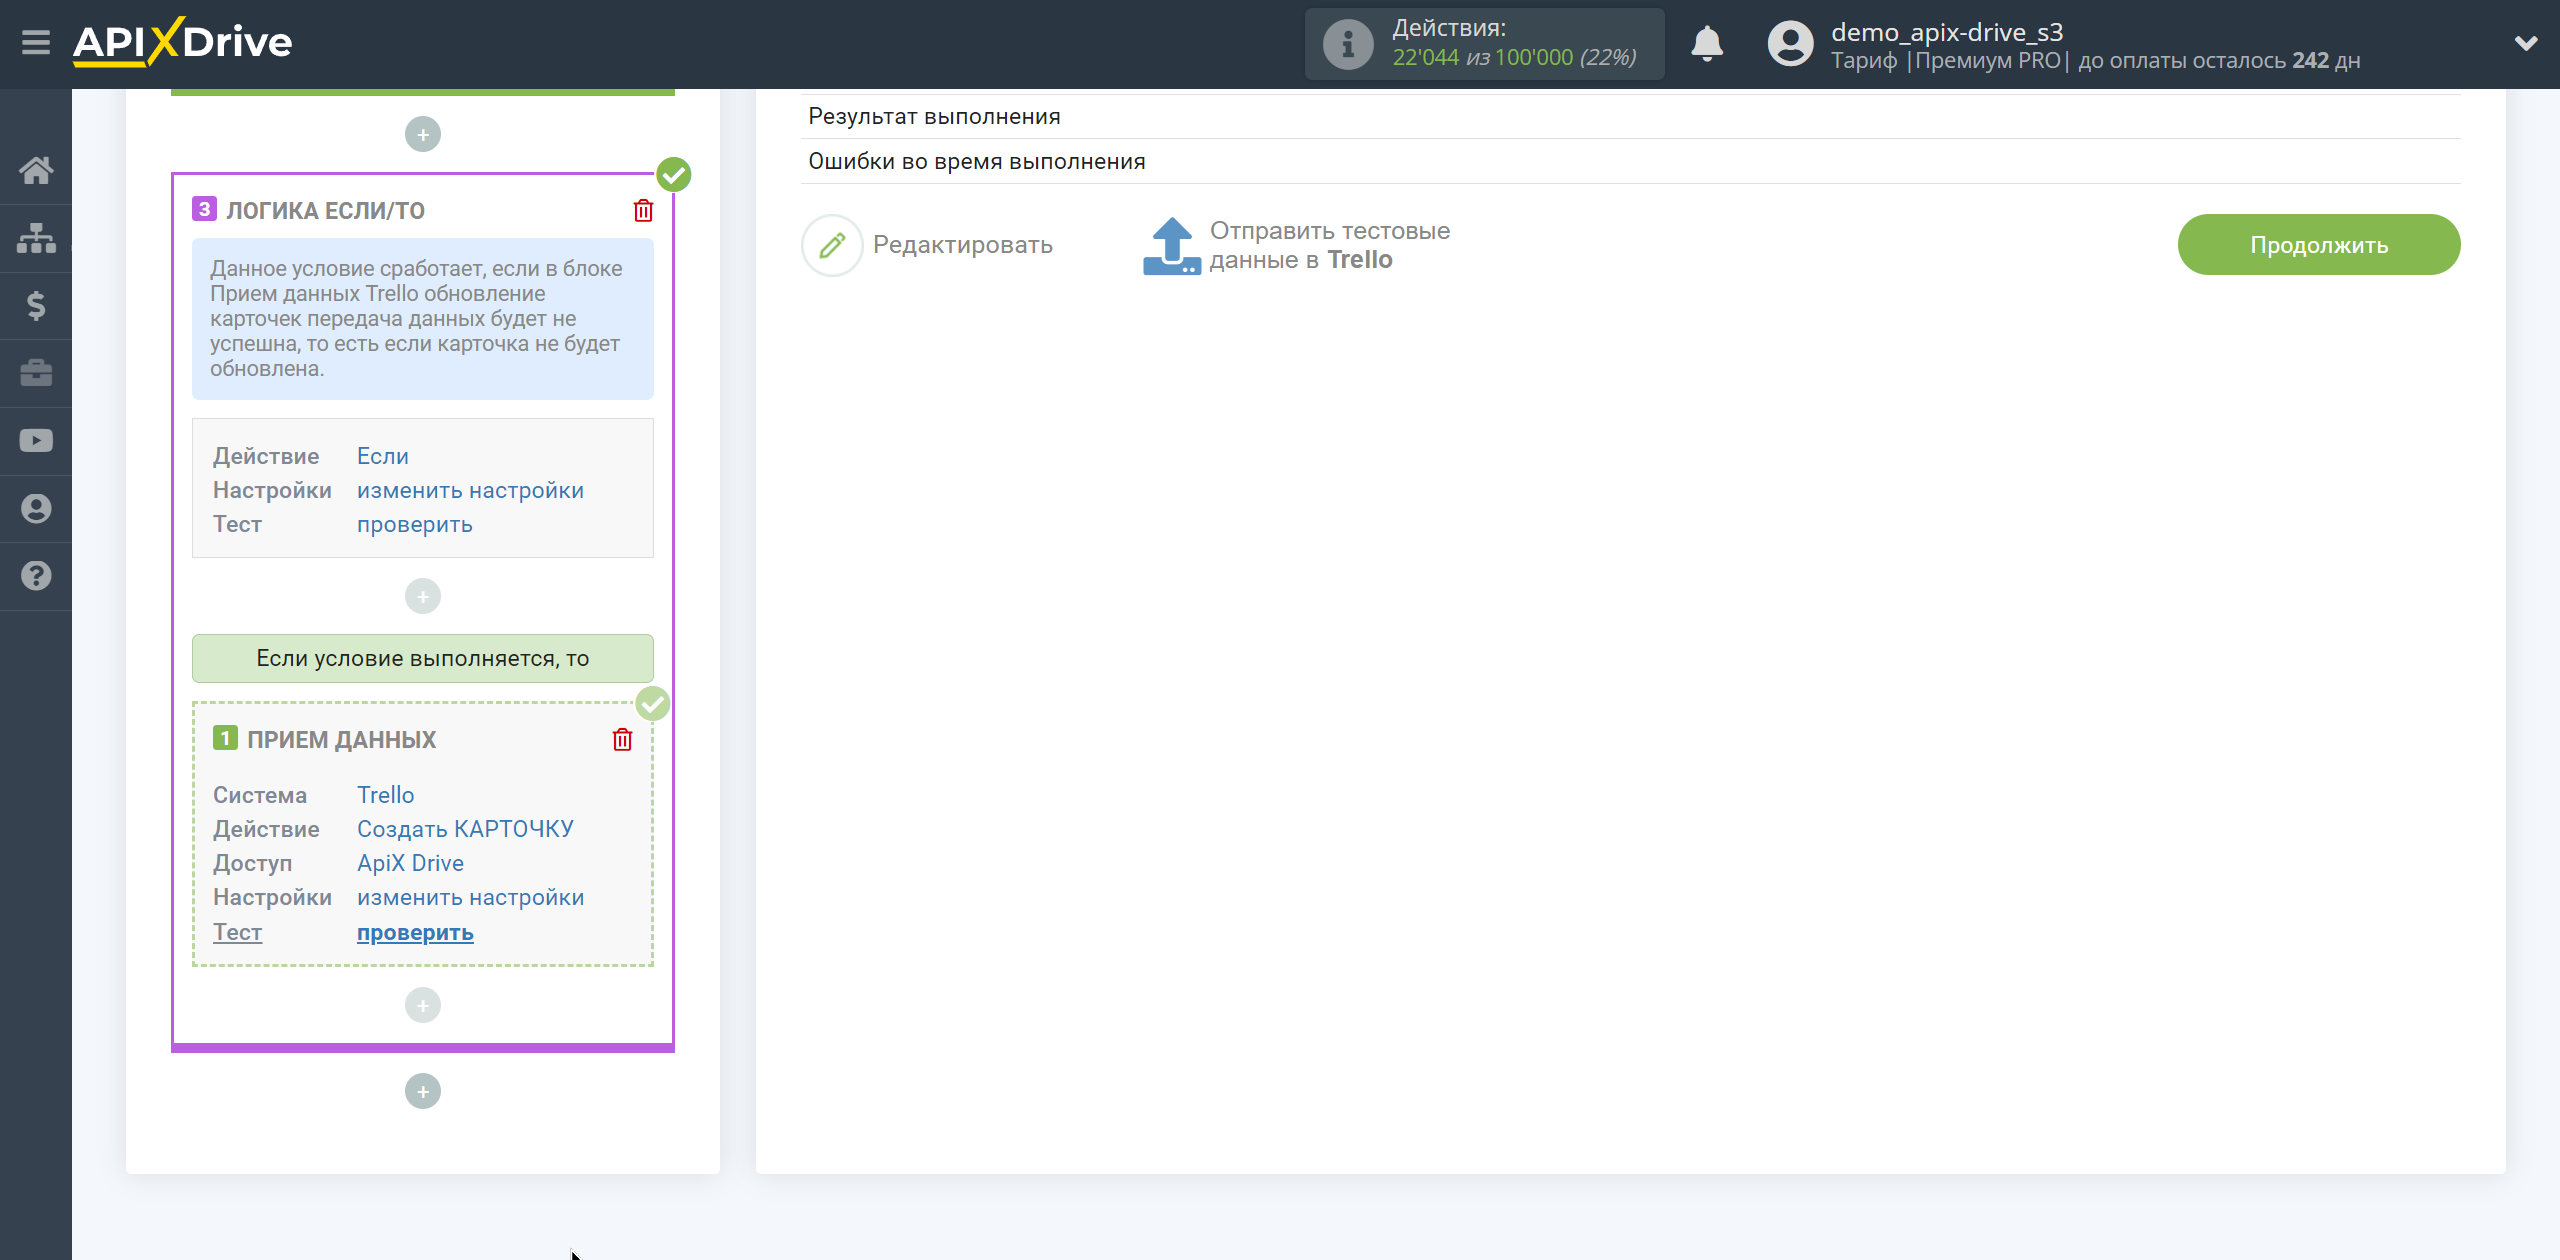Open the briefcase sidebar icon

(36, 373)
